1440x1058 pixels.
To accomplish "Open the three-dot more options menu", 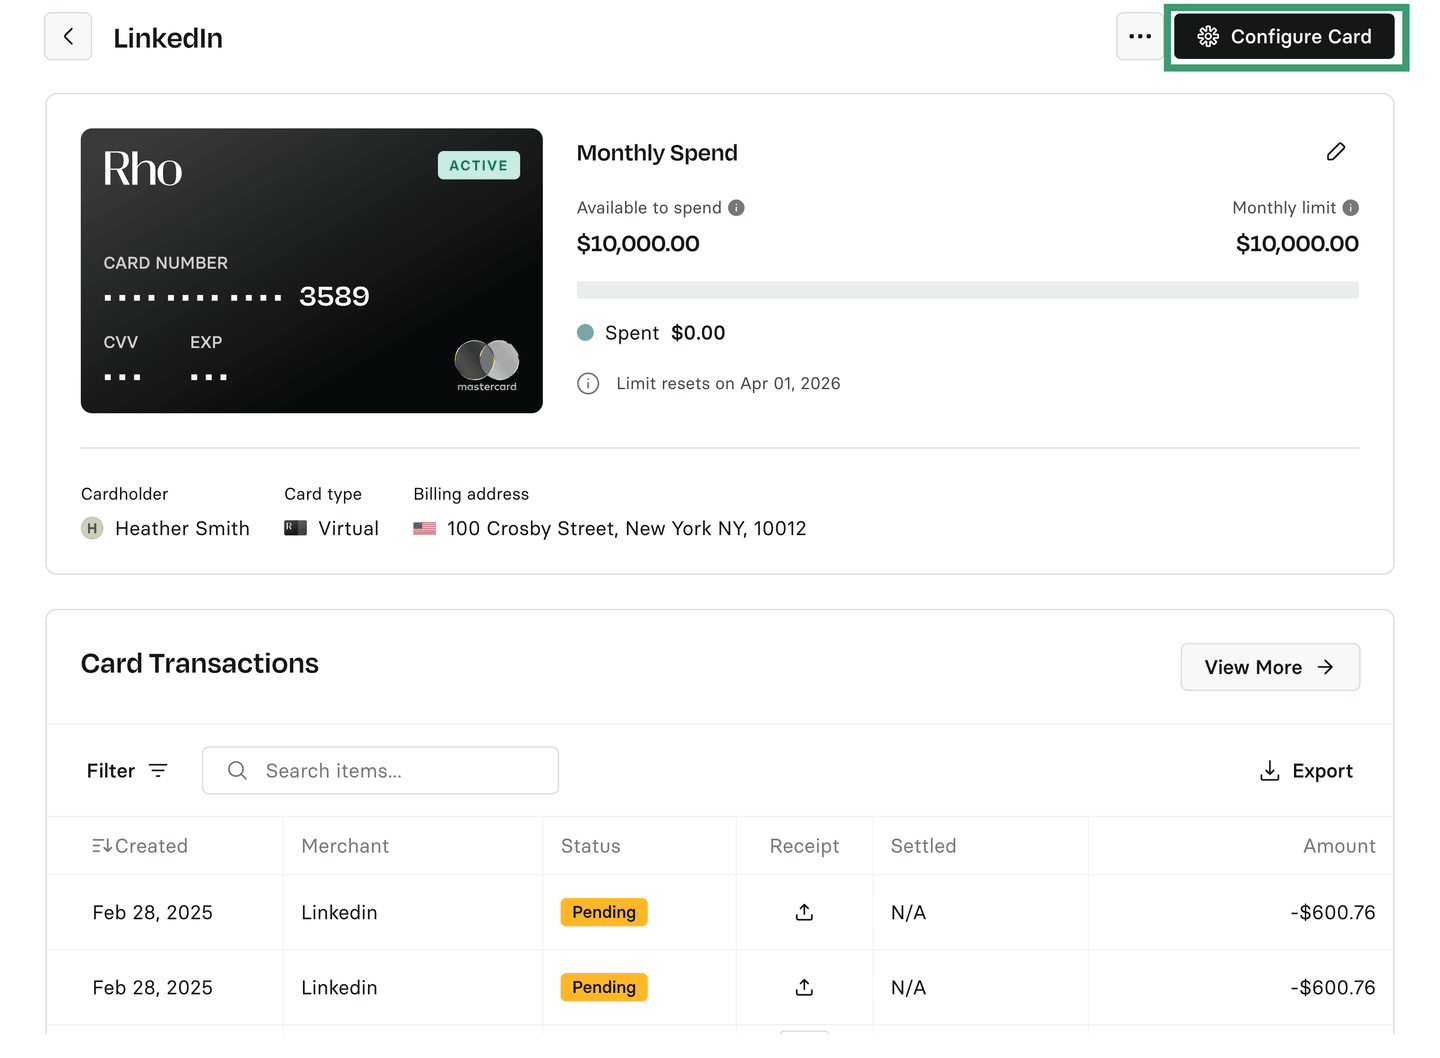I will click(x=1139, y=37).
